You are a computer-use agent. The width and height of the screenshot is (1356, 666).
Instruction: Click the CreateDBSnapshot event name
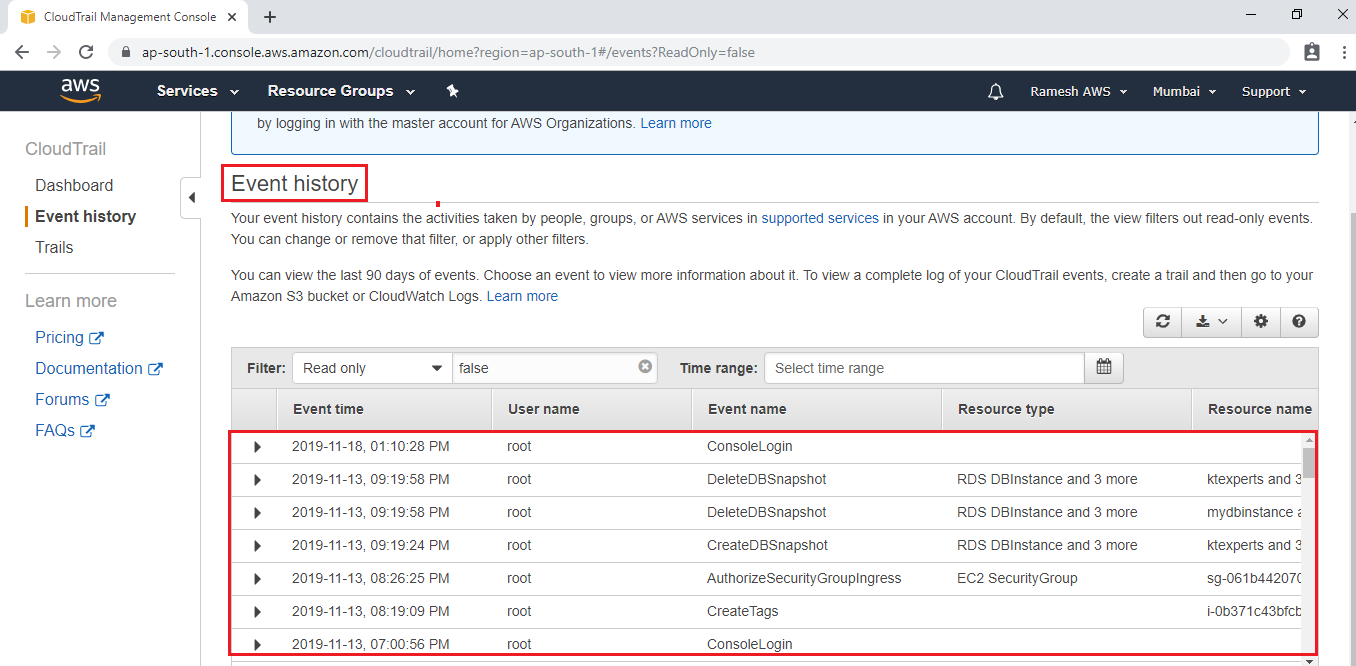click(767, 545)
